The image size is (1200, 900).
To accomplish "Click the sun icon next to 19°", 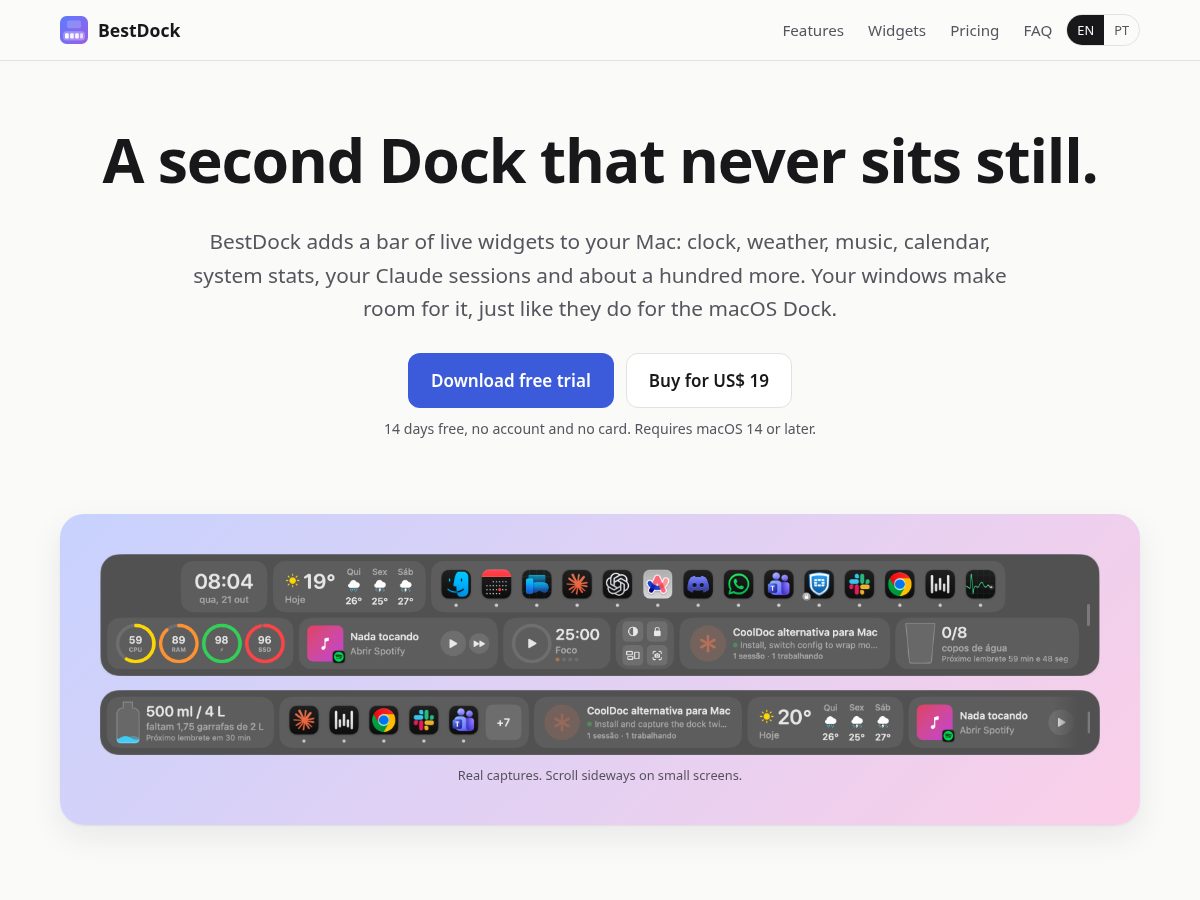I will coord(292,581).
